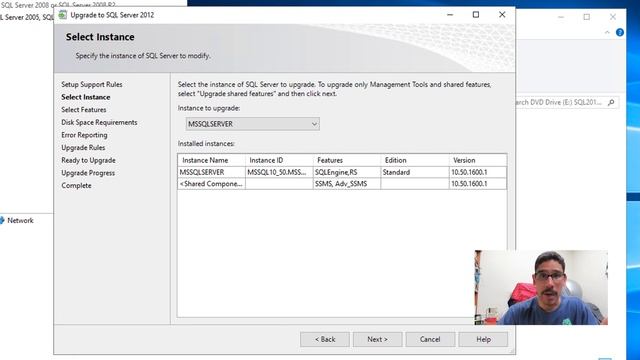
Task: Open Help for the wizard
Action: 483,339
